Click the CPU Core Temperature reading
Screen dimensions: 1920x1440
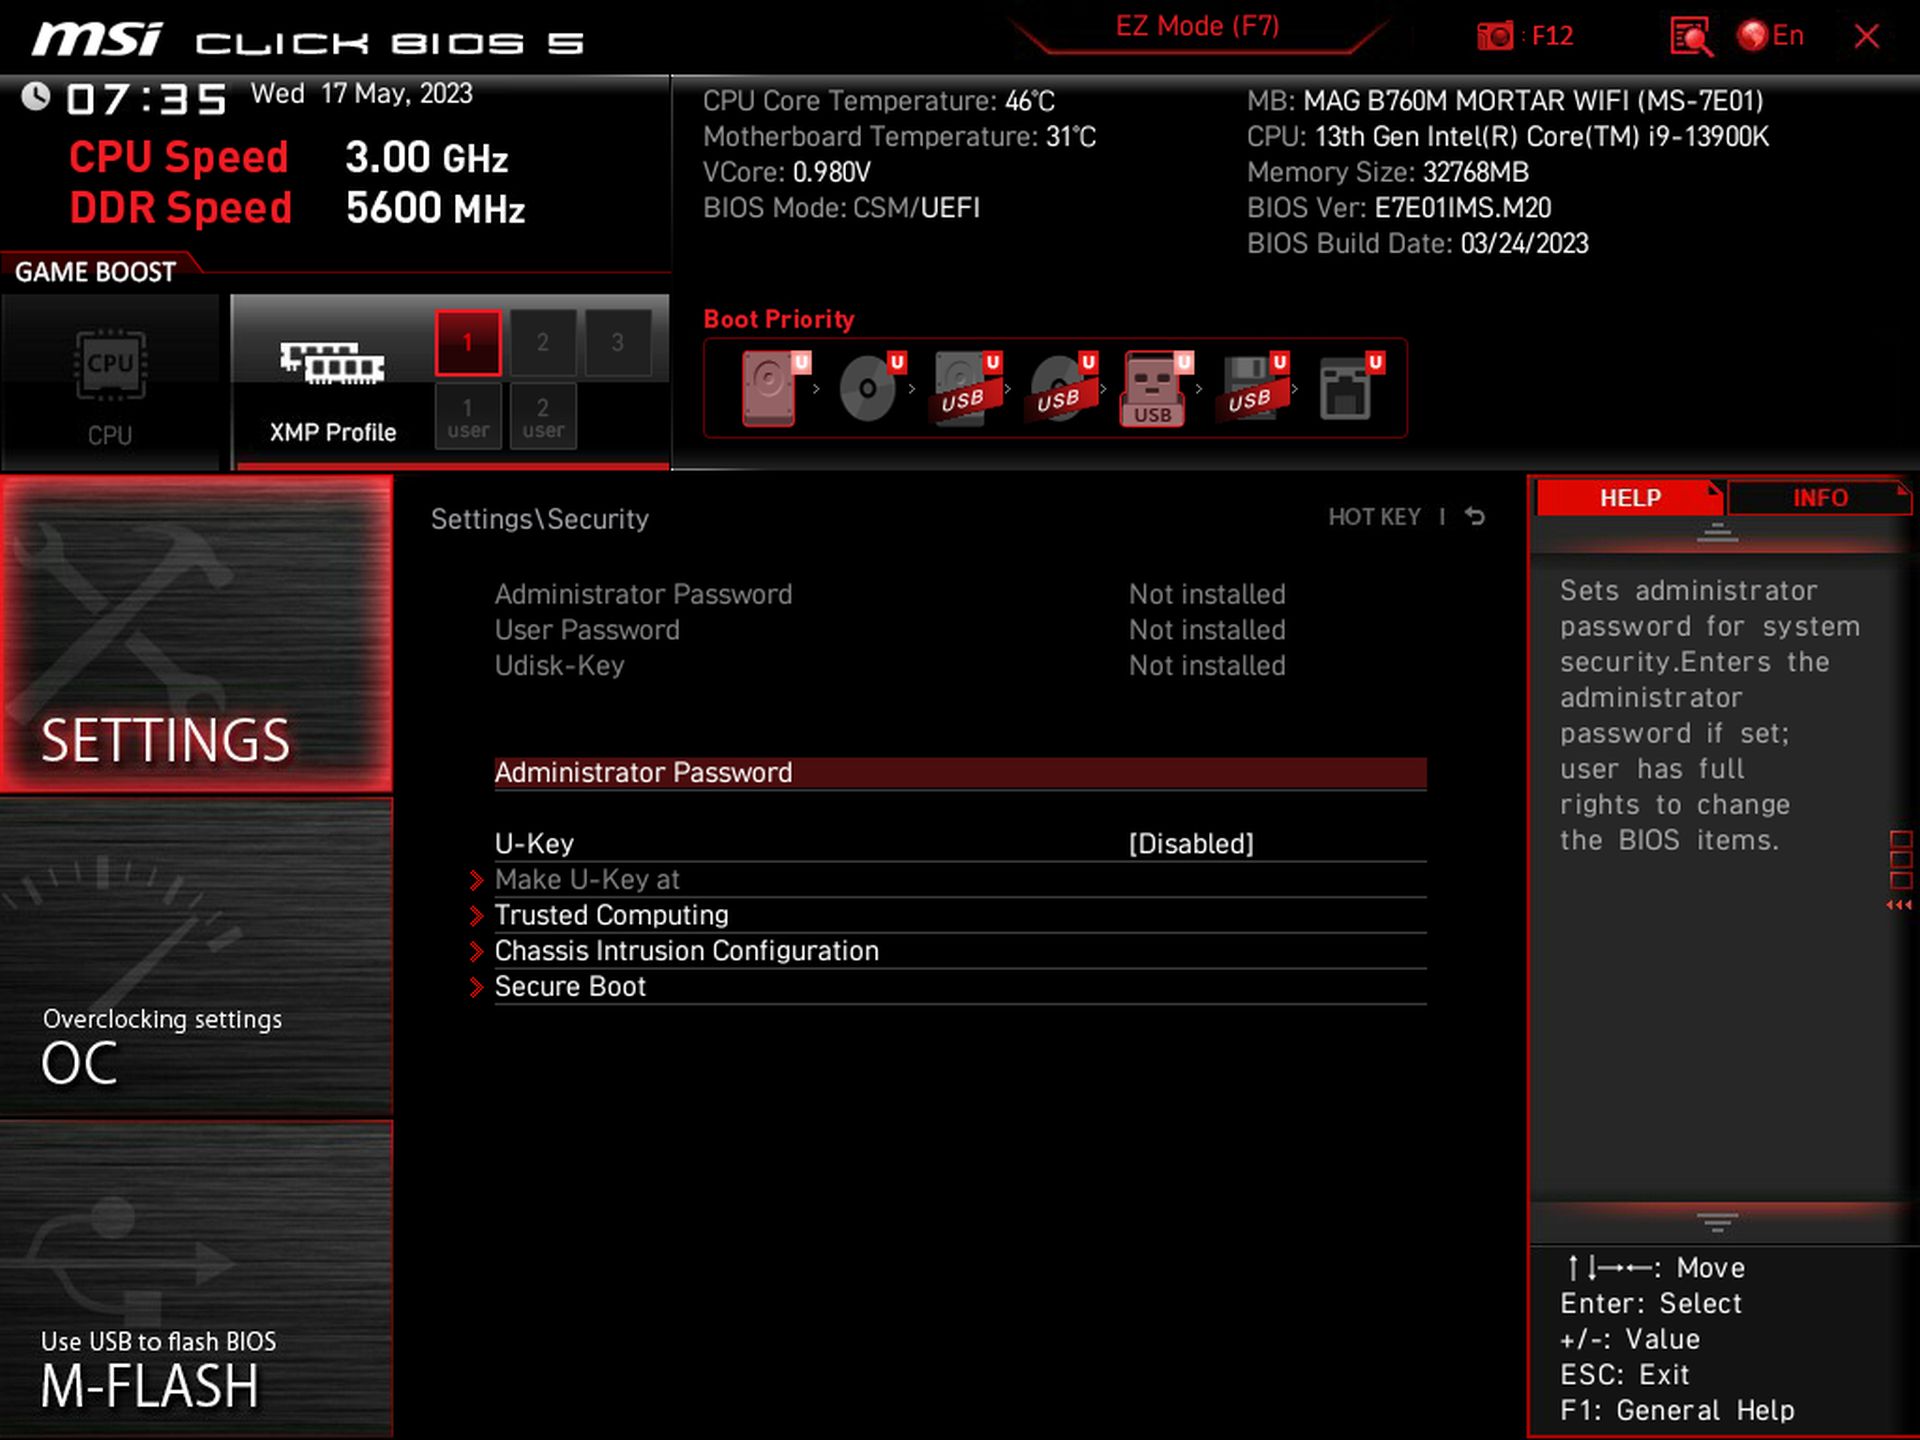click(879, 101)
